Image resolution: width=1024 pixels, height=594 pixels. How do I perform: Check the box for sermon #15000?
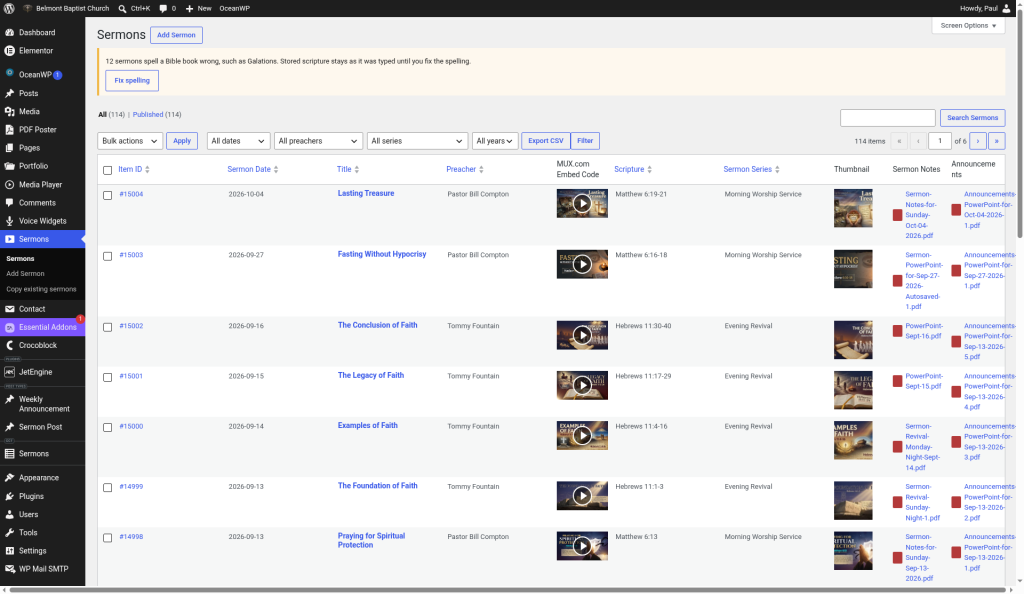coord(108,428)
